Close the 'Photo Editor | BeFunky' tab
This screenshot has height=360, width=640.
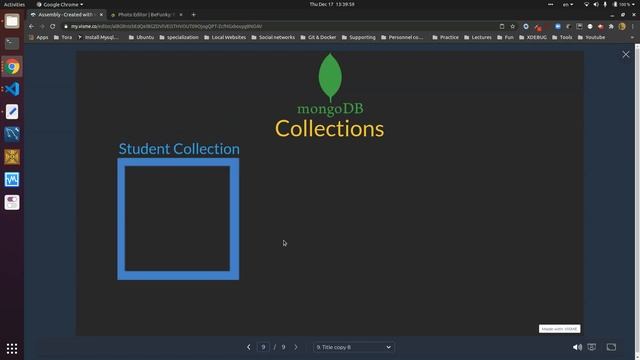181,15
